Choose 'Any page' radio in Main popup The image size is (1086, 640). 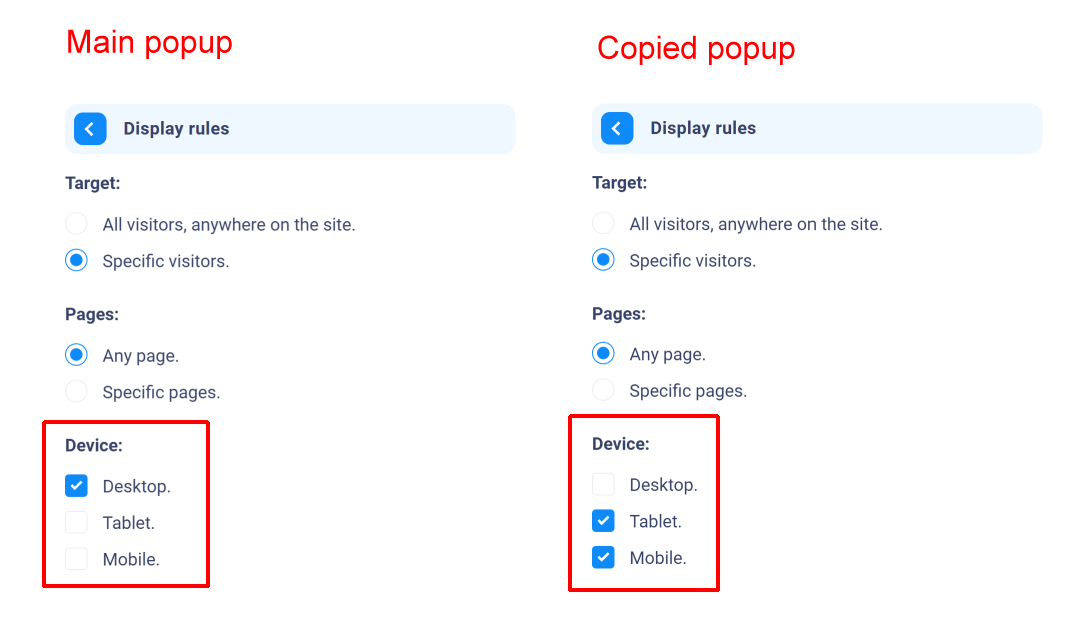(x=76, y=355)
